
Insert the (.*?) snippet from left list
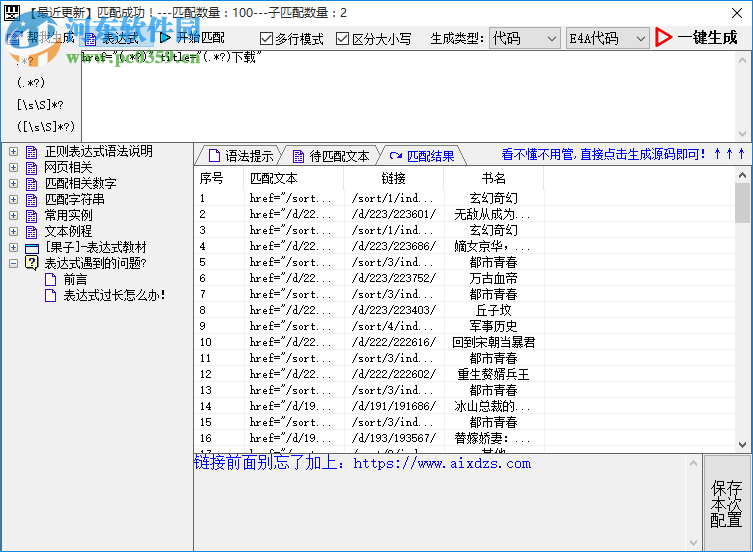pos(31,83)
